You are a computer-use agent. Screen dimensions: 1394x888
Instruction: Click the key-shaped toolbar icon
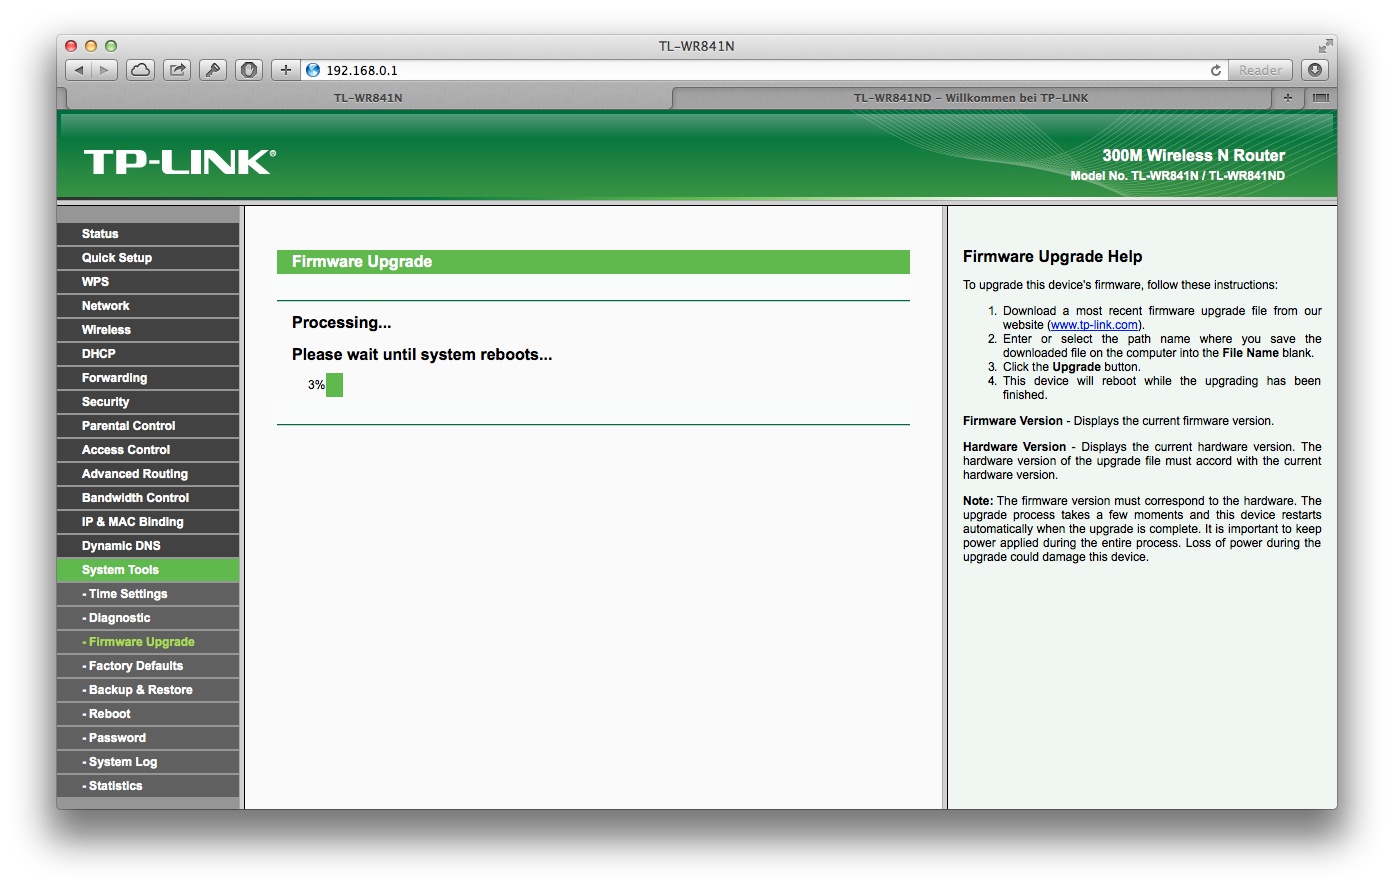coord(213,70)
